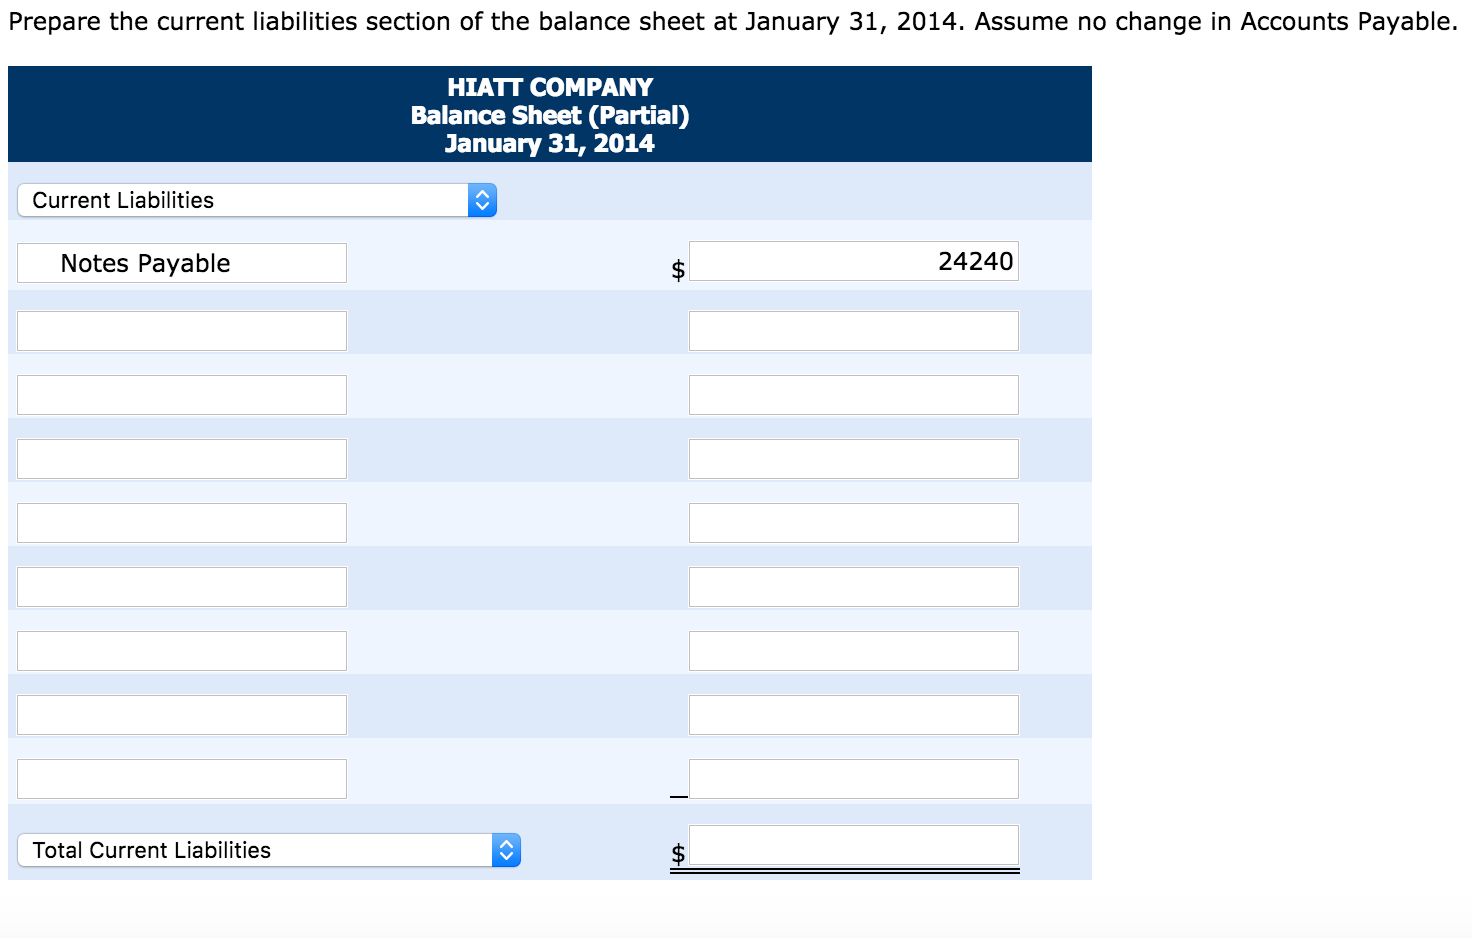
Task: Focus sixth blank account field under Notes Payable
Action: (x=182, y=651)
